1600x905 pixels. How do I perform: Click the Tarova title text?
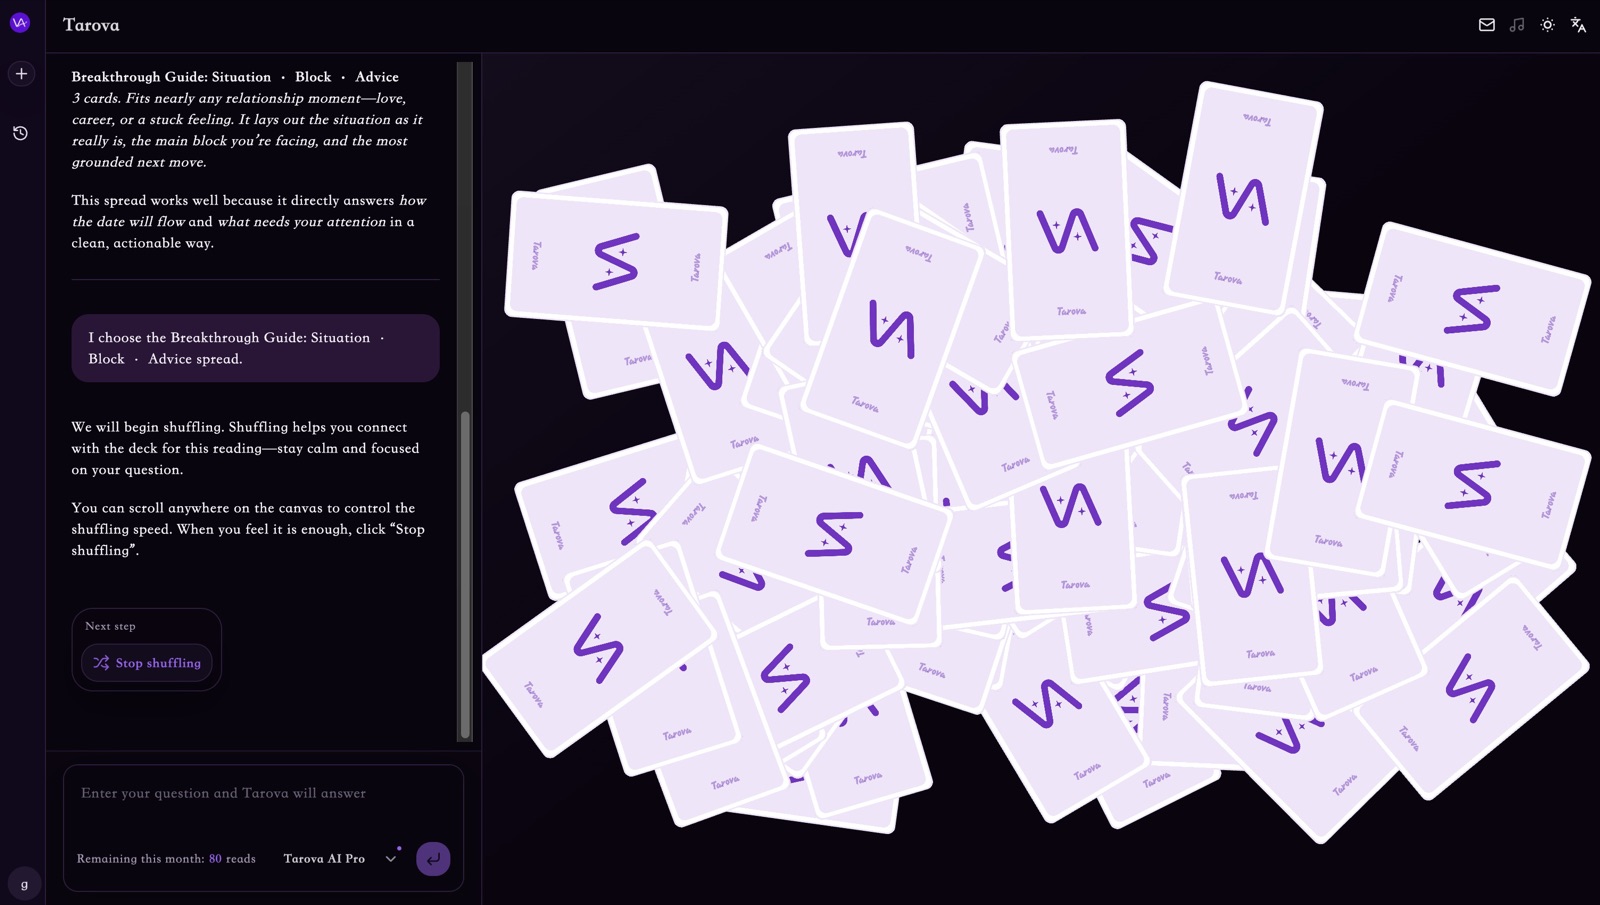click(91, 25)
